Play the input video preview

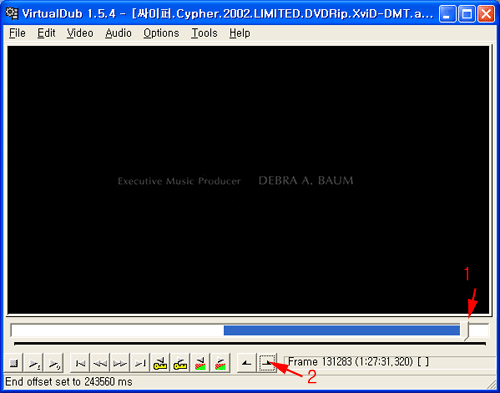(x=34, y=363)
